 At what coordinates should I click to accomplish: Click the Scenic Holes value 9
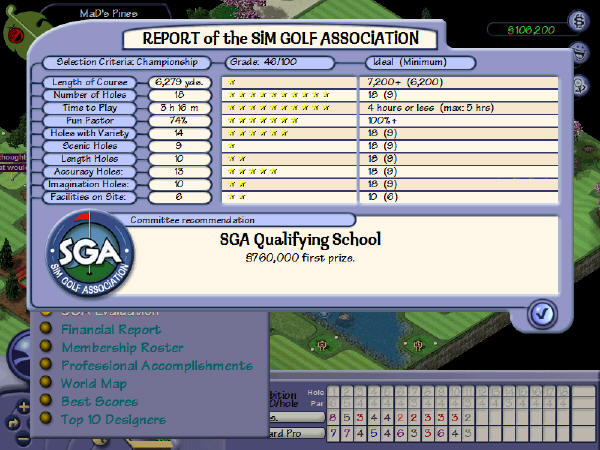(x=179, y=146)
